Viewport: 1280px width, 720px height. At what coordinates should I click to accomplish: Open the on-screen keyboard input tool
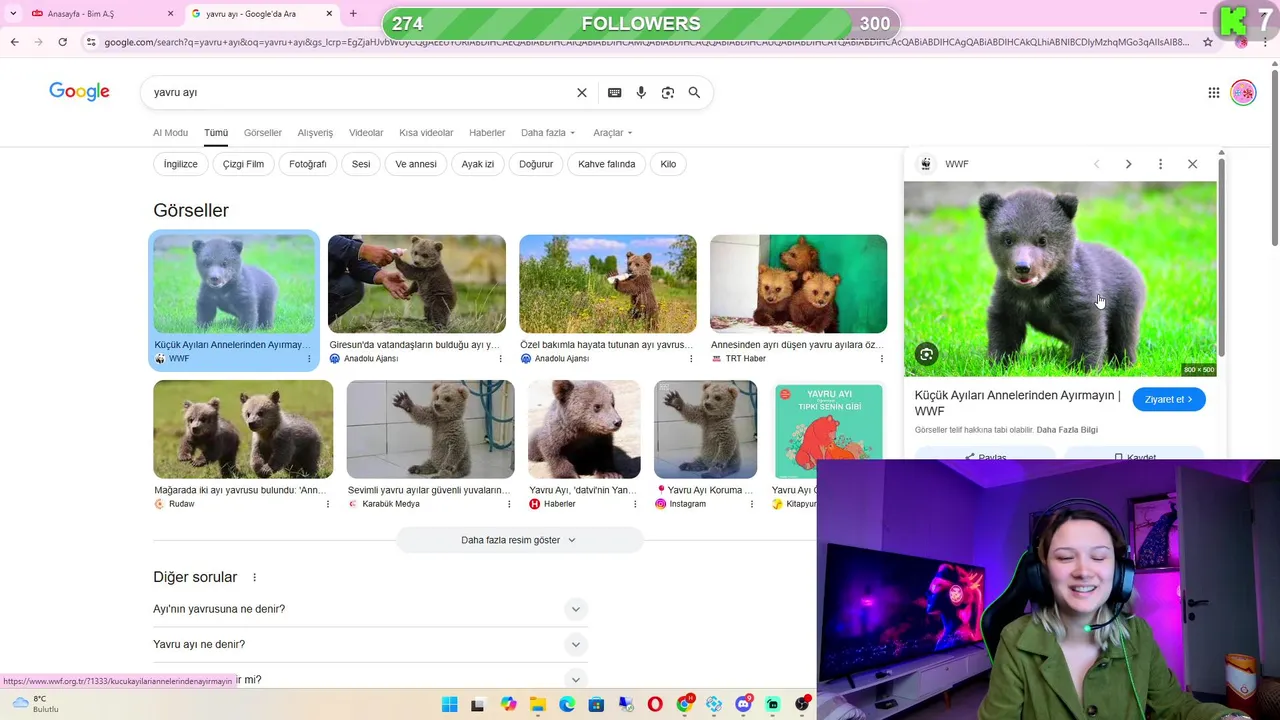tap(614, 92)
